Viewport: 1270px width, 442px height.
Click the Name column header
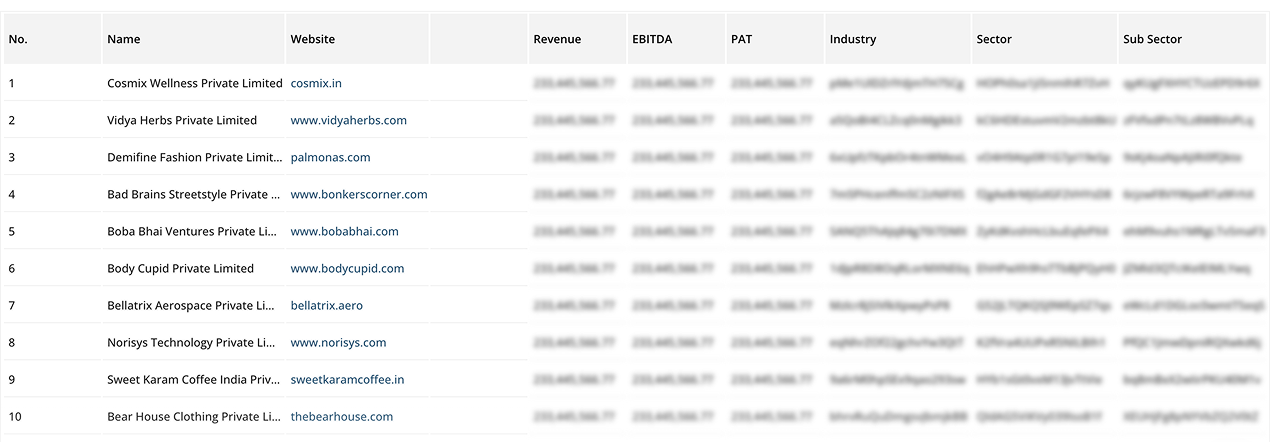[x=194, y=39]
